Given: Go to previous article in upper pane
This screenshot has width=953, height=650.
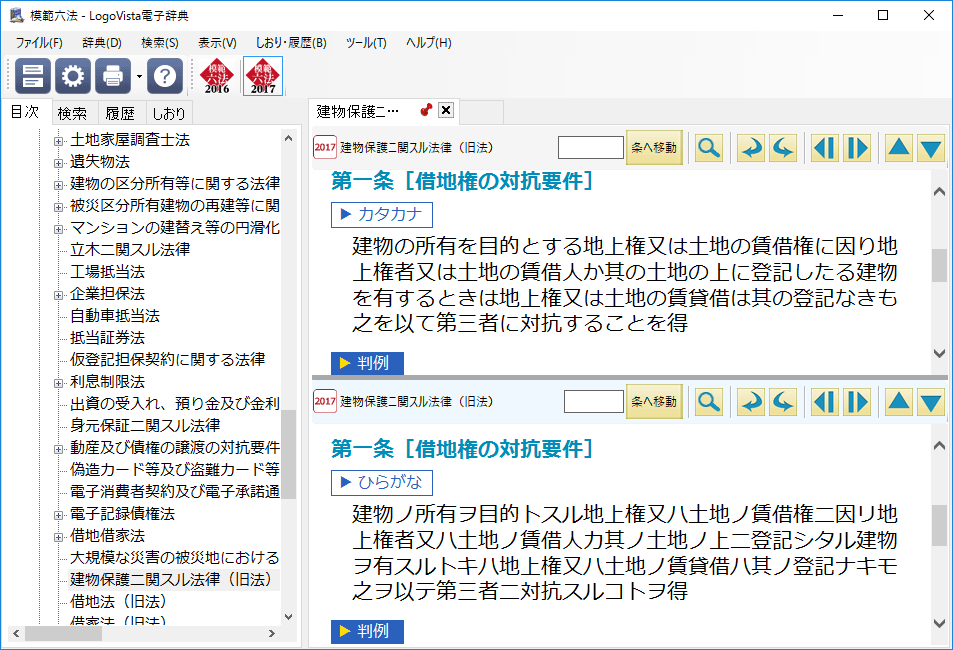Looking at the screenshot, I should tap(825, 148).
